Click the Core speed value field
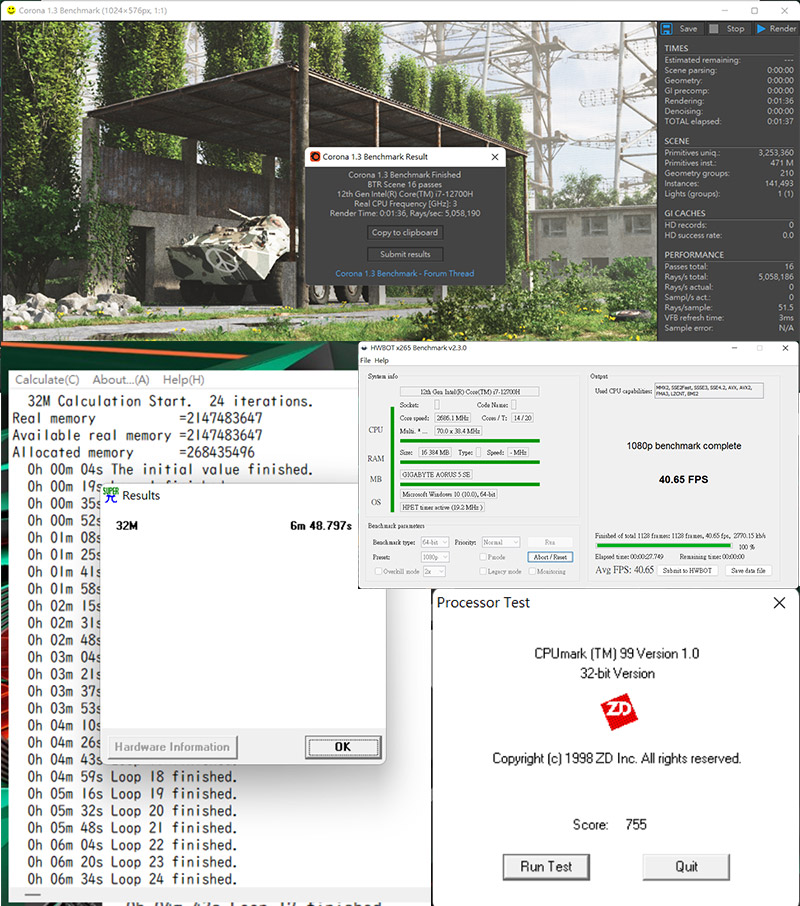The image size is (800, 906). click(x=452, y=418)
